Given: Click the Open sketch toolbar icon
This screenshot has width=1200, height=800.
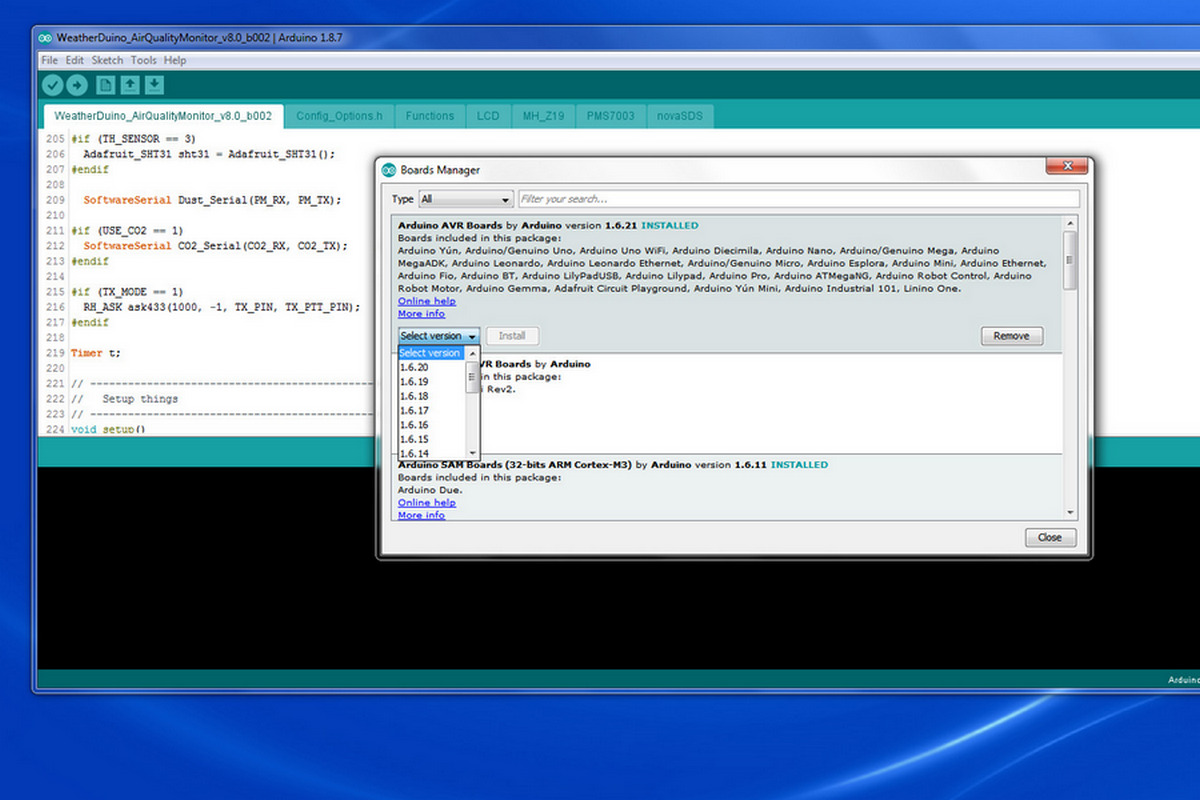Looking at the screenshot, I should [x=129, y=85].
